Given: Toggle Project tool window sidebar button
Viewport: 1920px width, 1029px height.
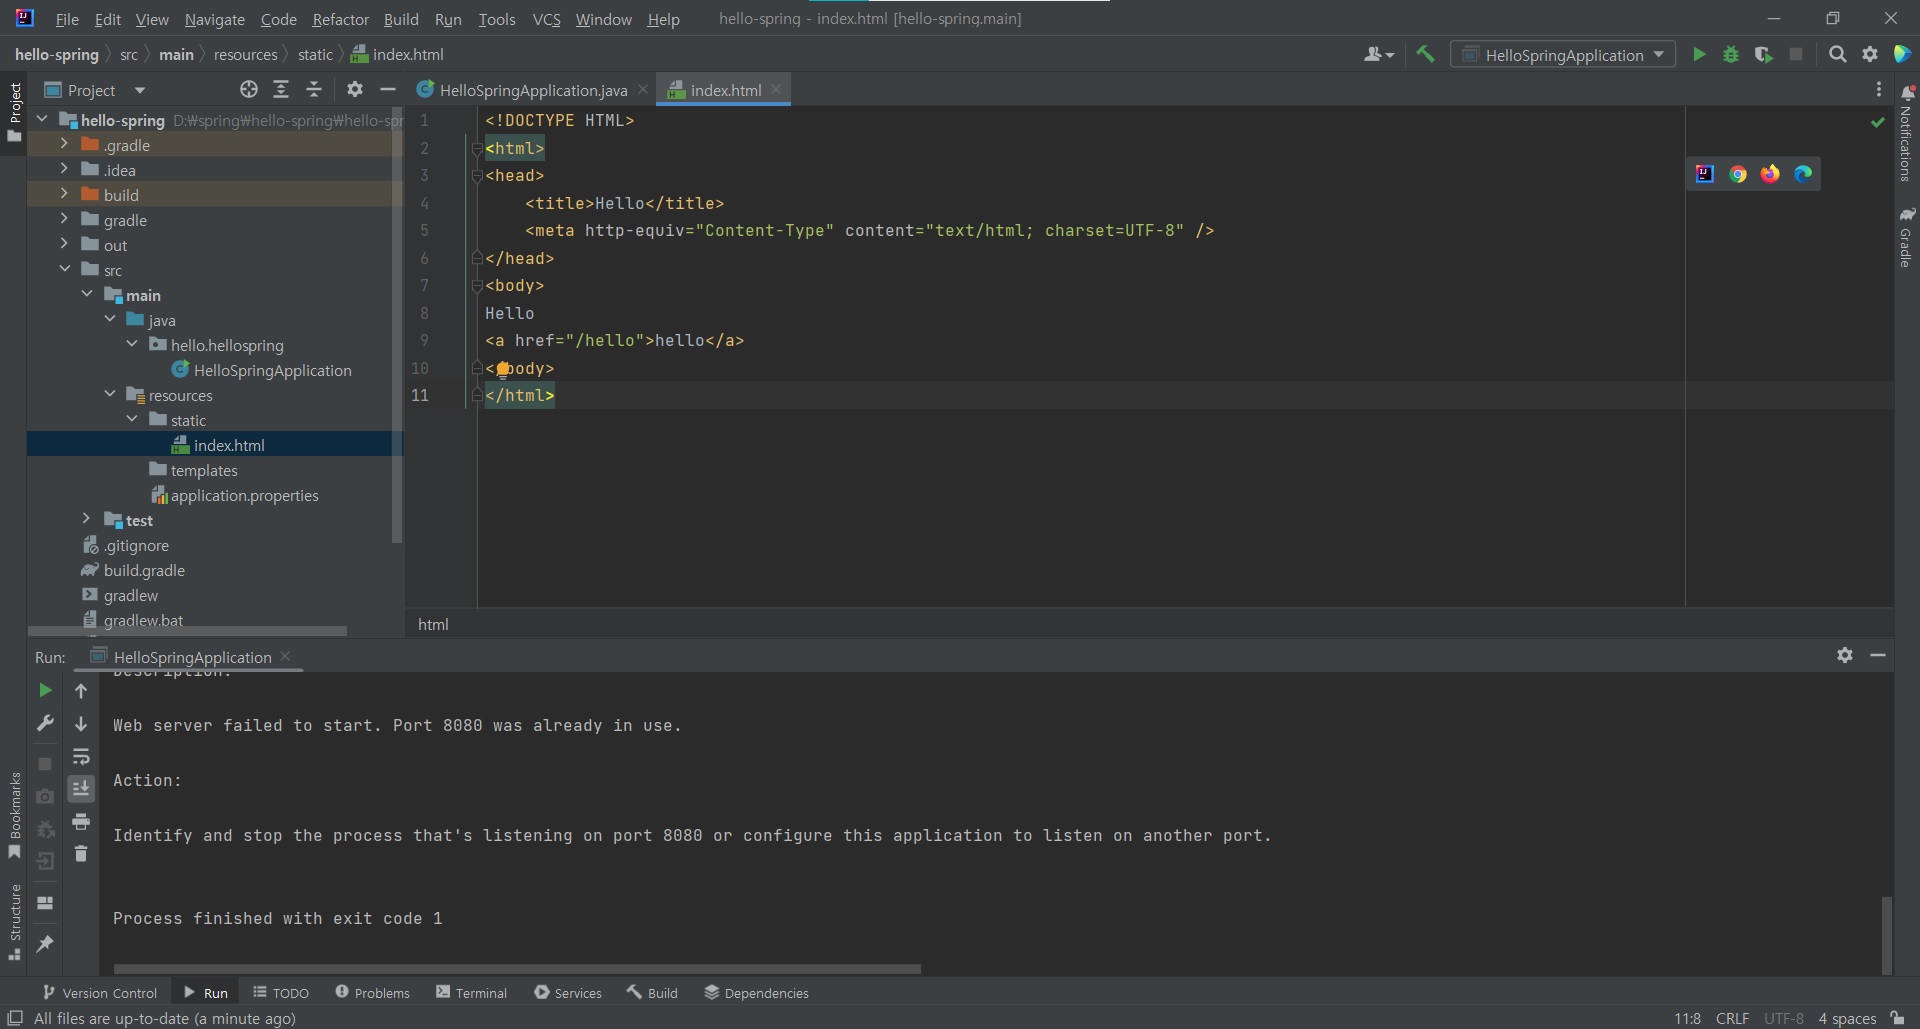Looking at the screenshot, I should (x=14, y=112).
